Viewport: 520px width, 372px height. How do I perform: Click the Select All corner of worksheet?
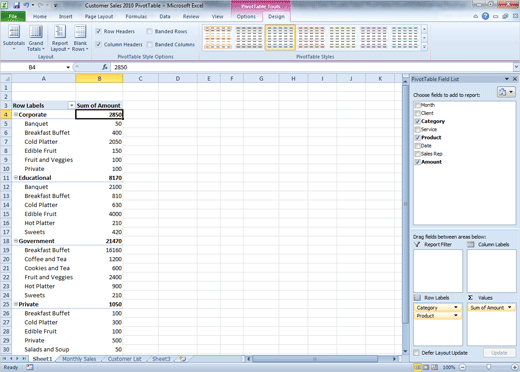[6, 78]
